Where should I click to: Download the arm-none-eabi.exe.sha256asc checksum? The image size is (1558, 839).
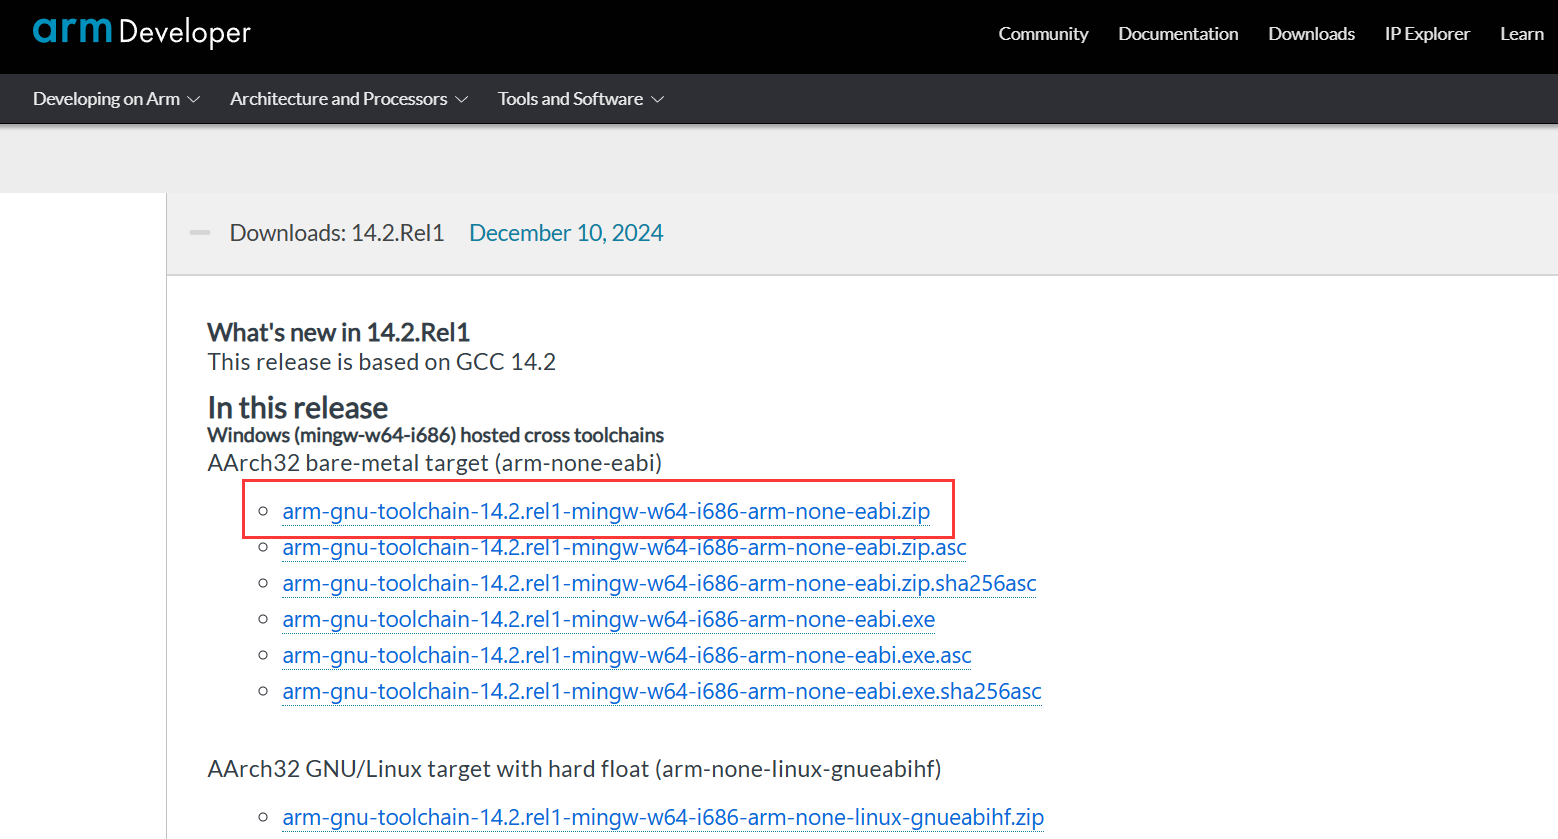point(661,692)
